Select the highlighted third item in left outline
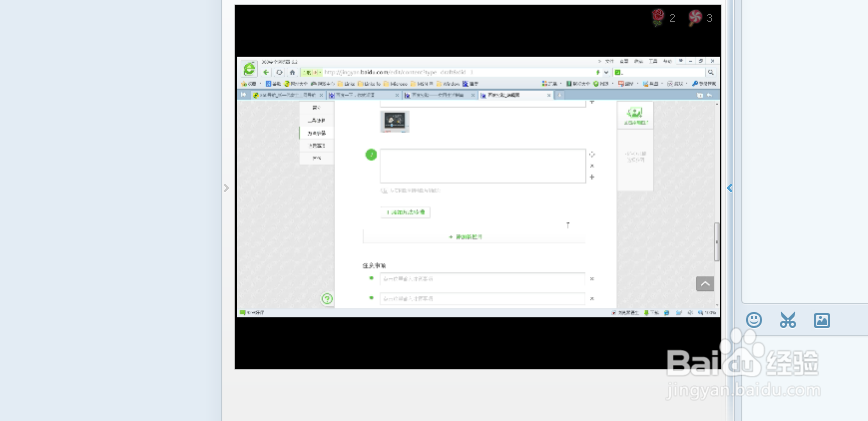 [x=317, y=133]
